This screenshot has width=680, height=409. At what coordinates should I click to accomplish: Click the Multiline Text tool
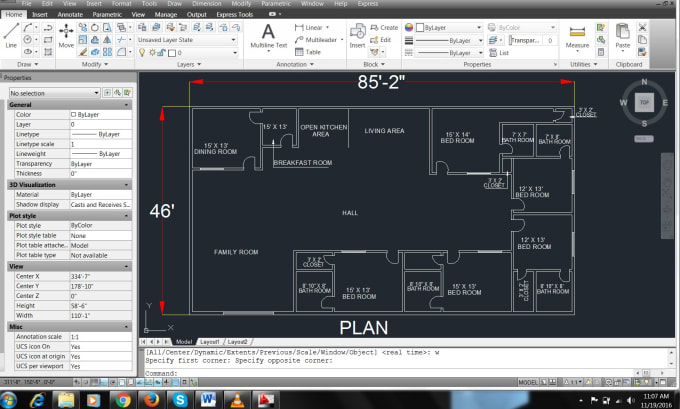click(268, 36)
